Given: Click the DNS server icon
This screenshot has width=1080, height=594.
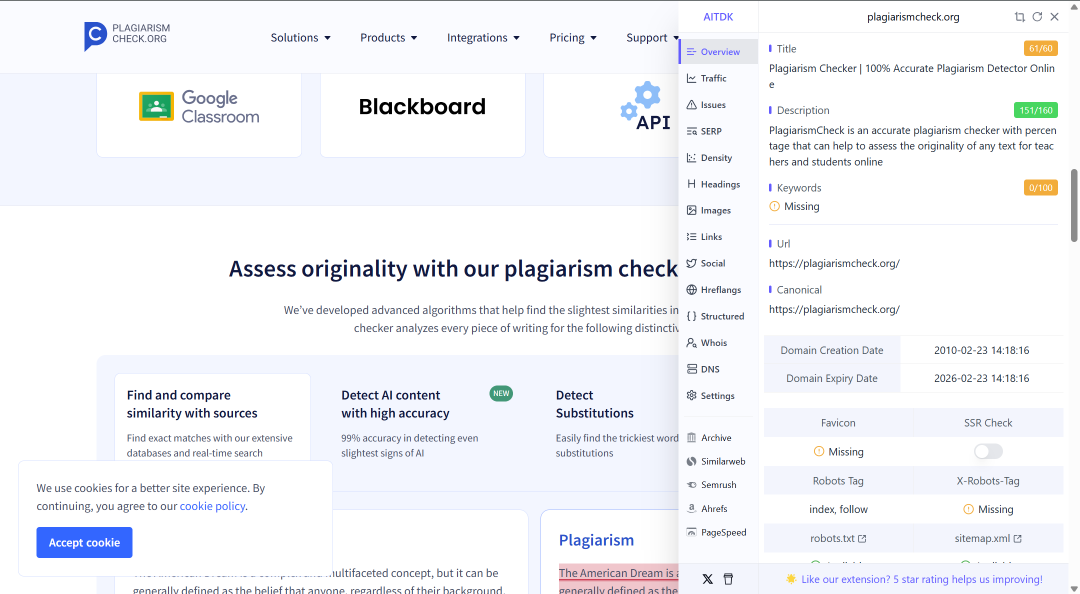Looking at the screenshot, I should (x=692, y=369).
